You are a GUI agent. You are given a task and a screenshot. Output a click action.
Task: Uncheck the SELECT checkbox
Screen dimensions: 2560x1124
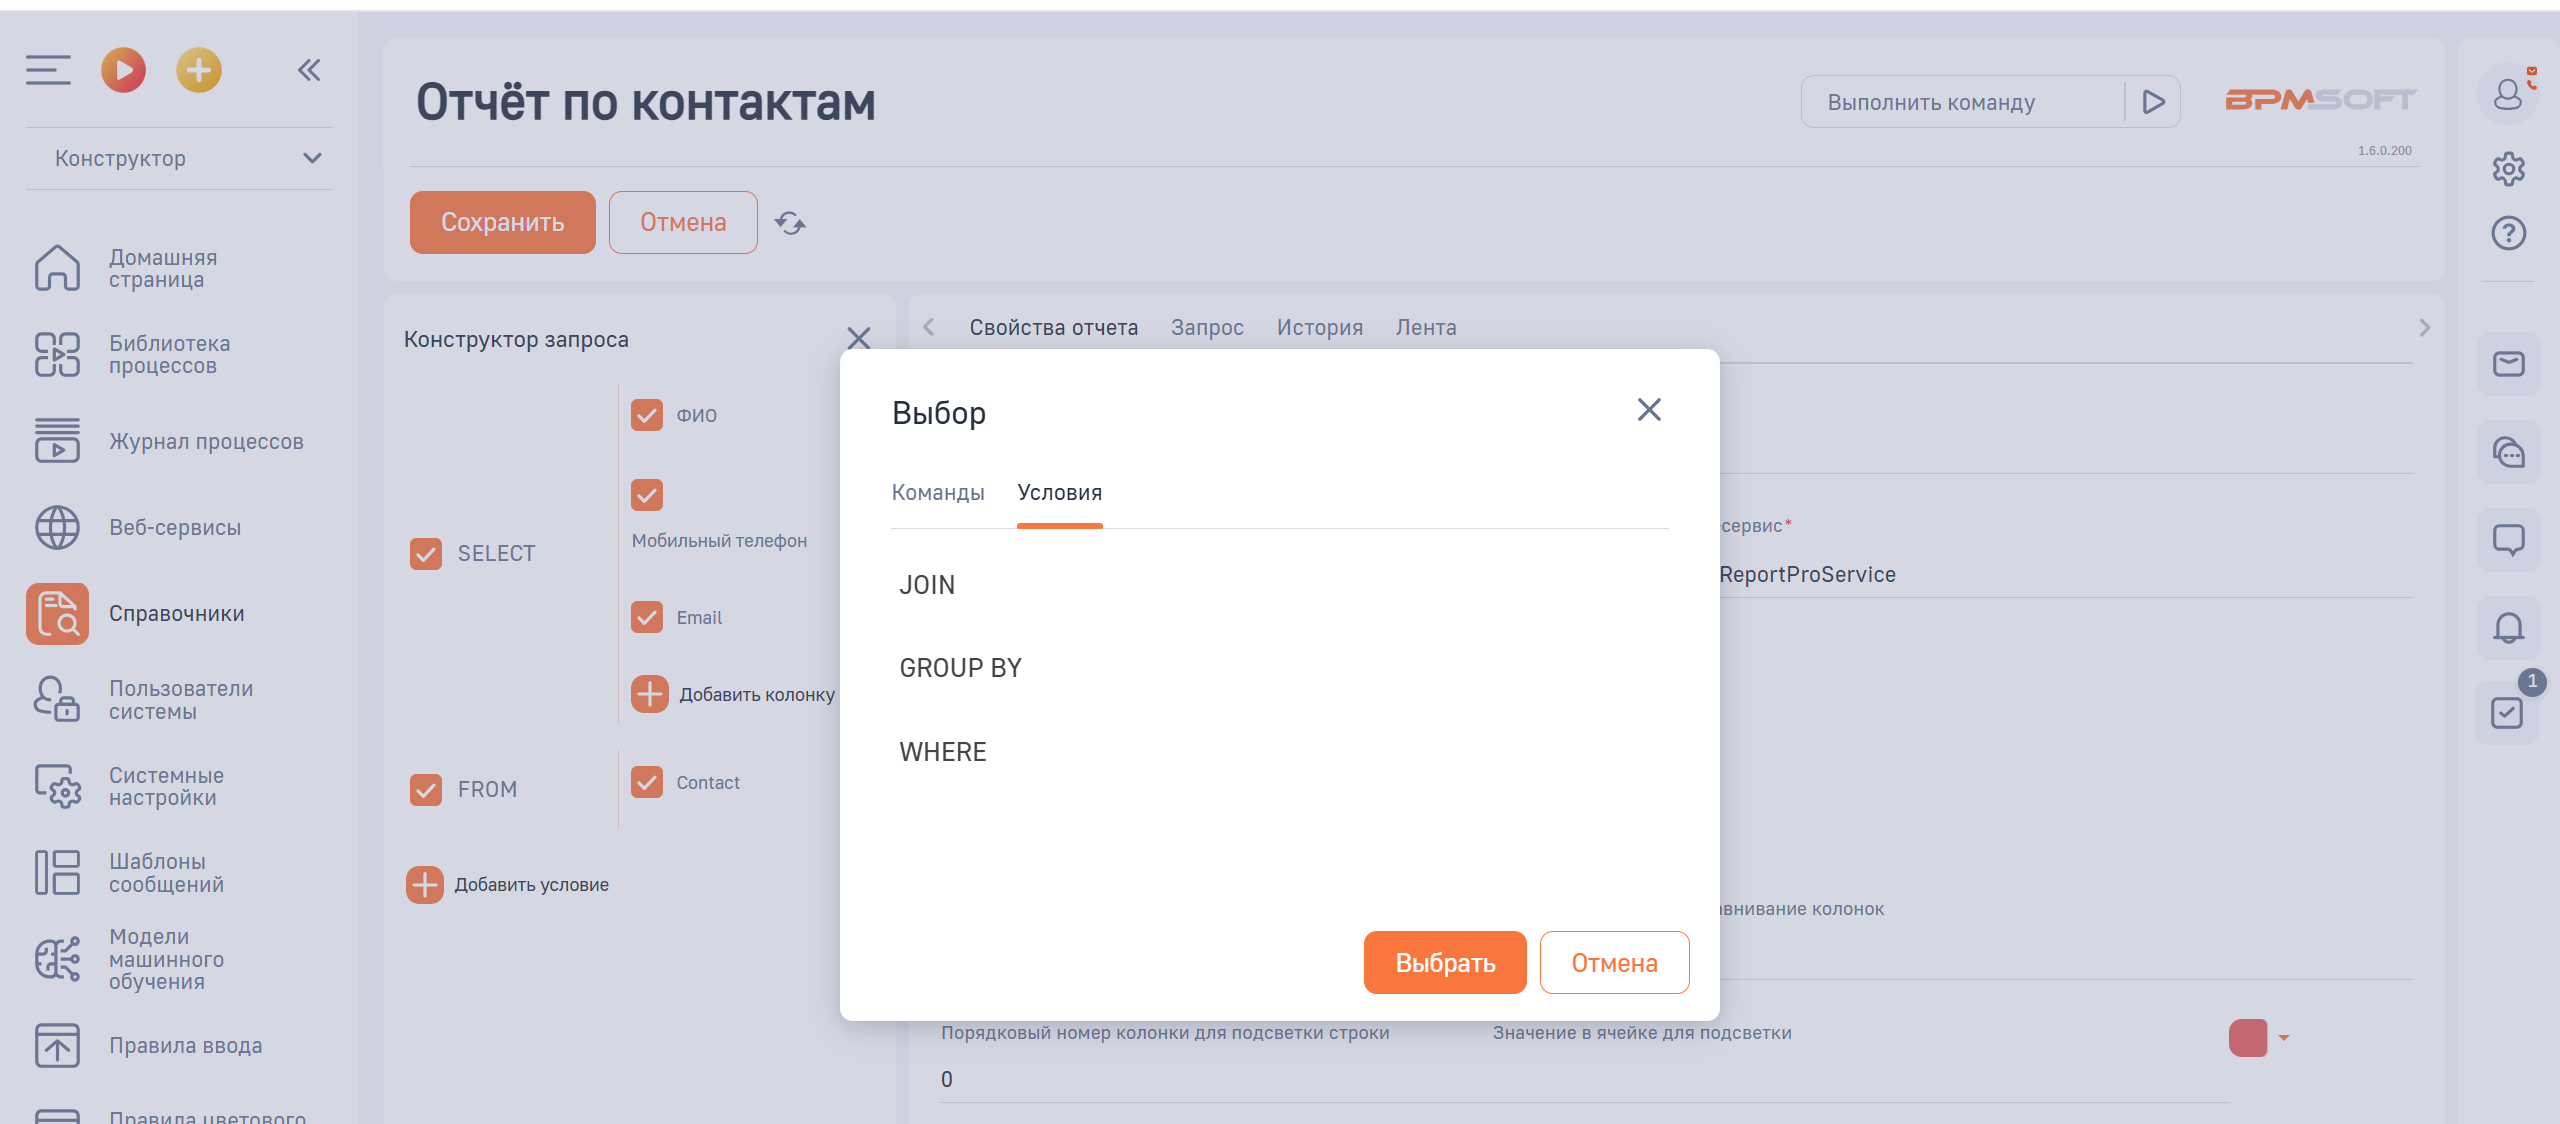point(426,554)
